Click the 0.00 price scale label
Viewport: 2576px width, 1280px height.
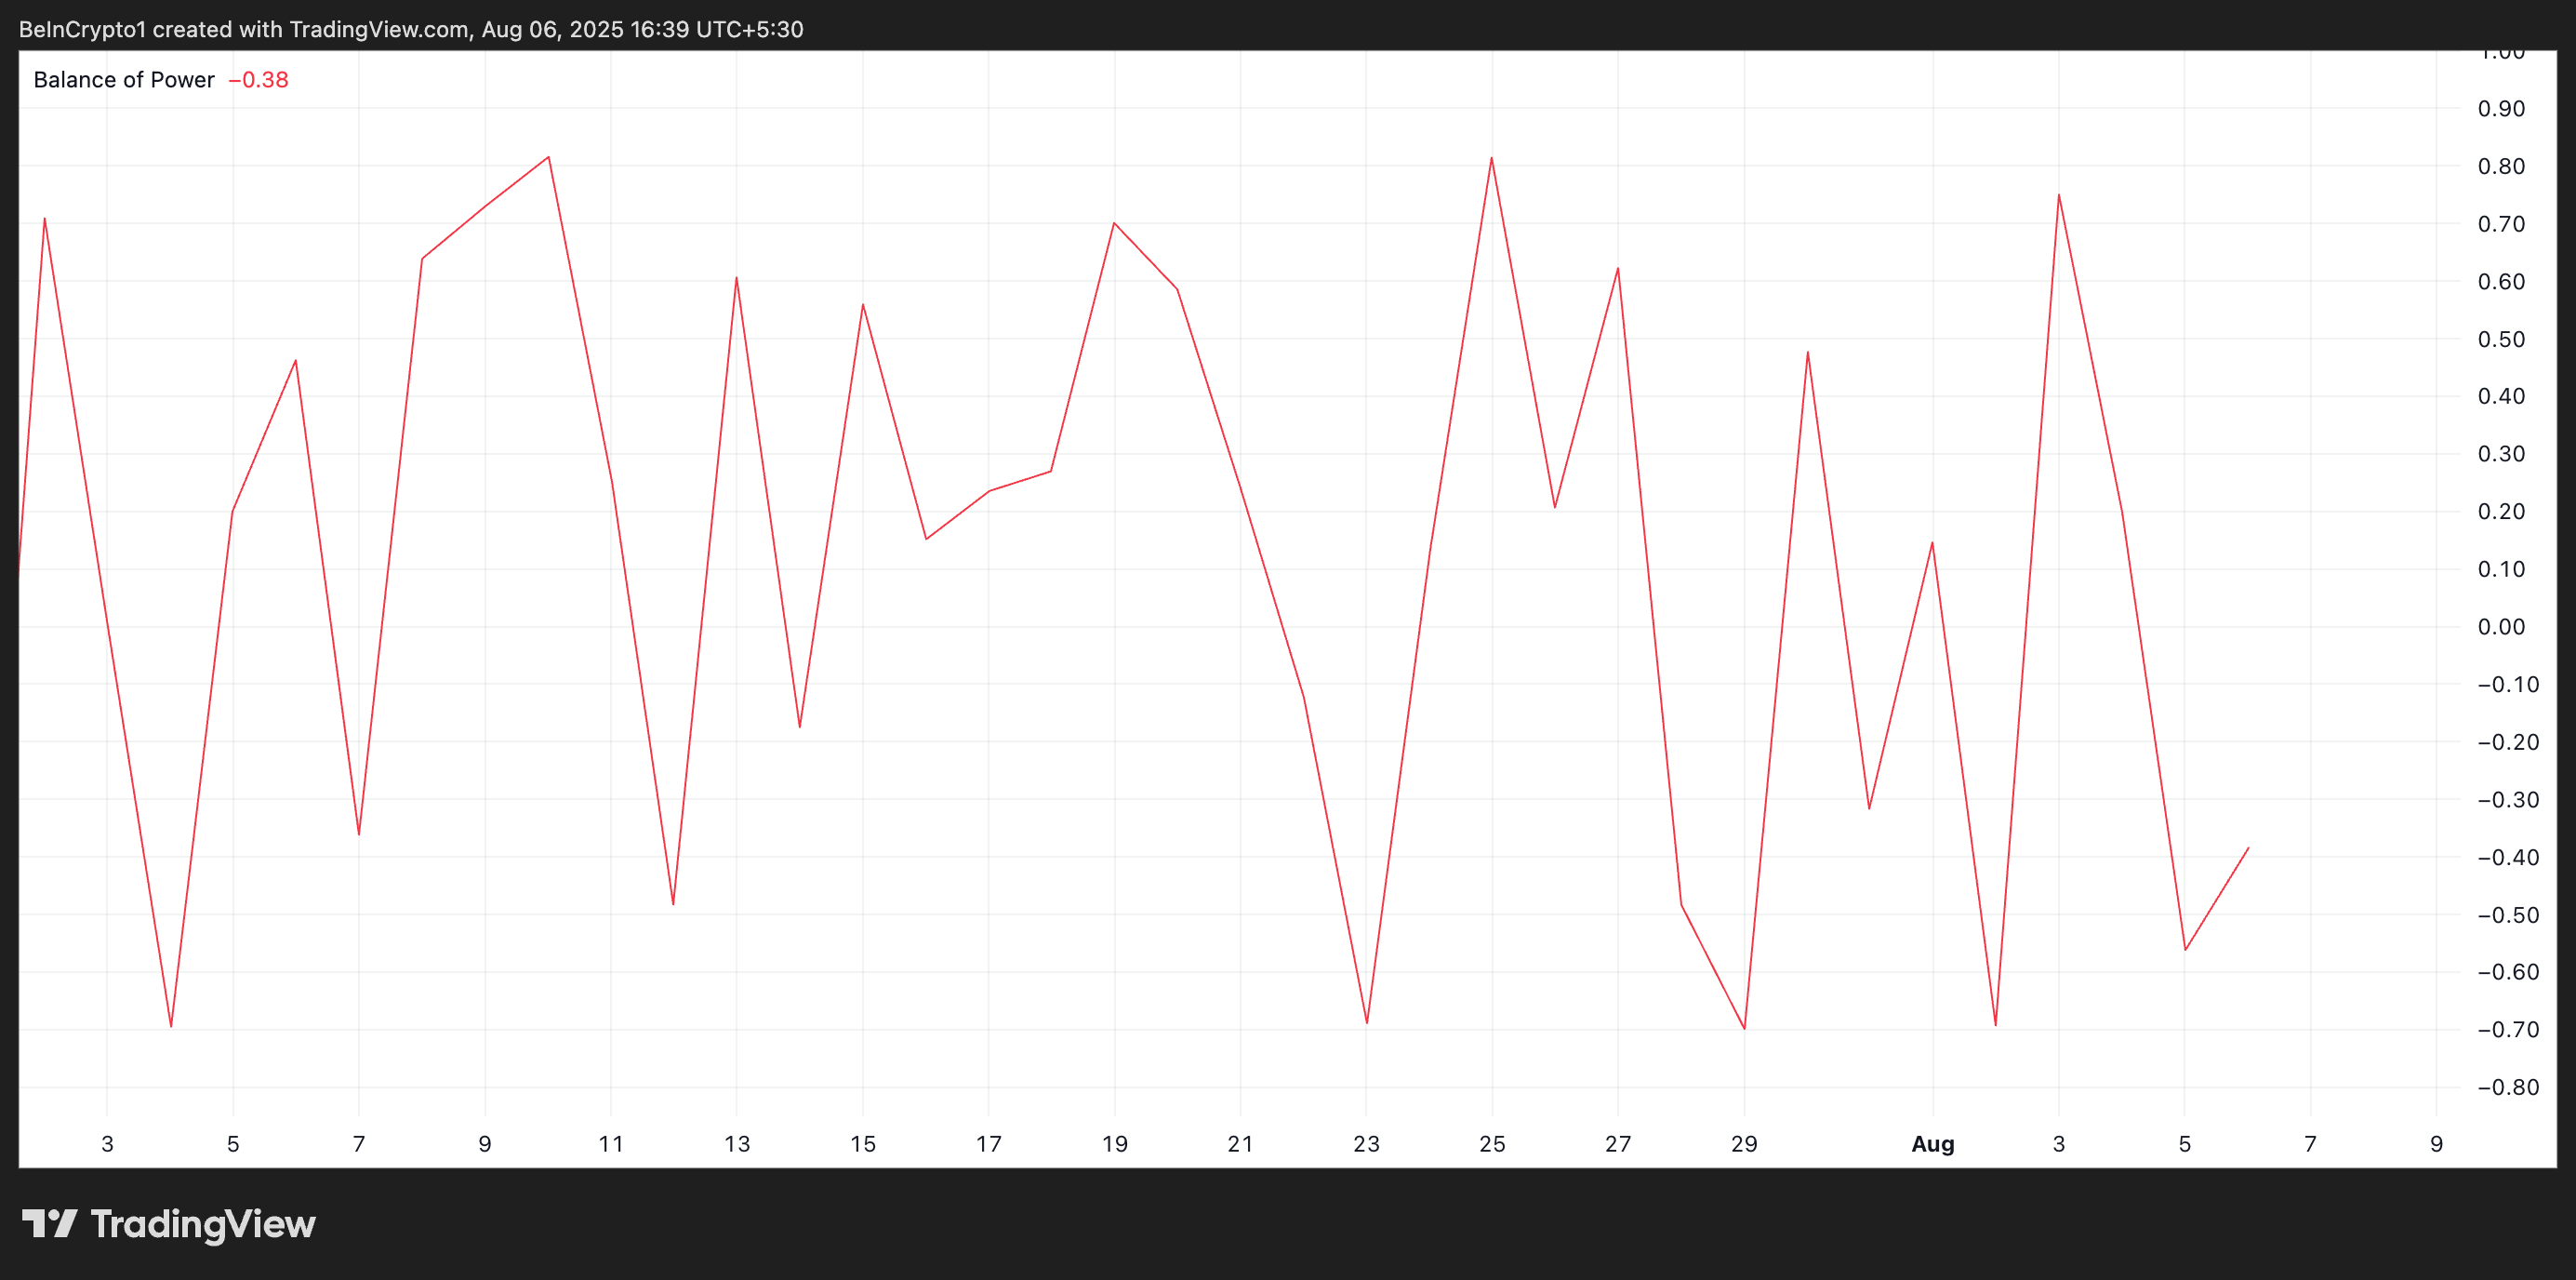[x=2501, y=627]
